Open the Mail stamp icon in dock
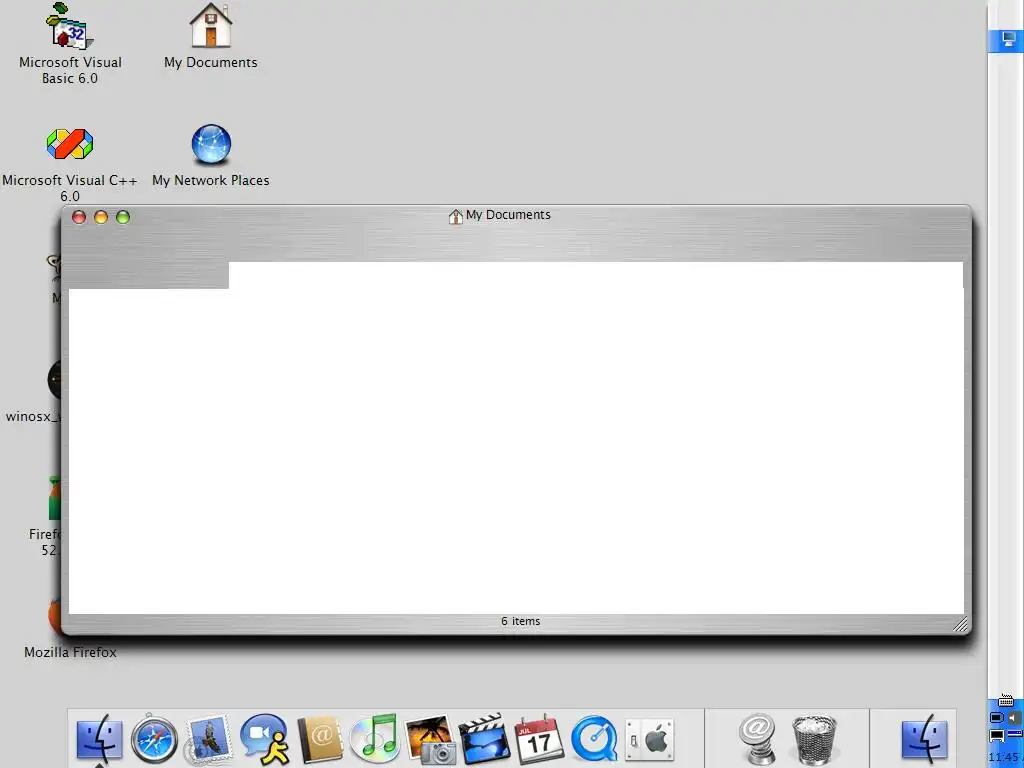 tap(208, 739)
